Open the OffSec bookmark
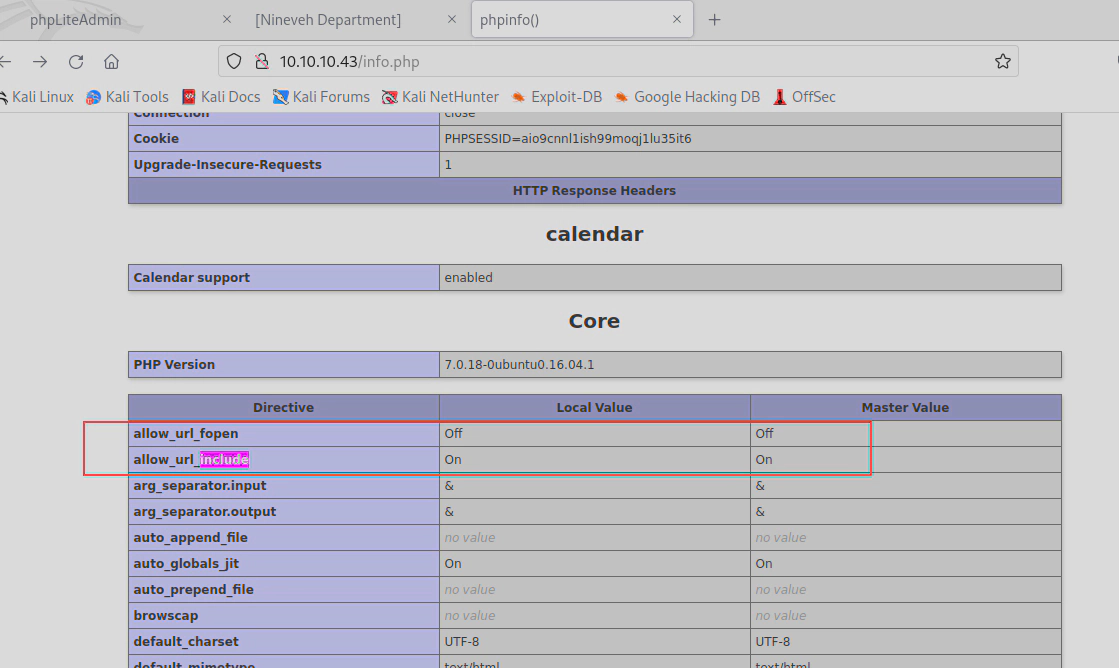 (x=804, y=97)
